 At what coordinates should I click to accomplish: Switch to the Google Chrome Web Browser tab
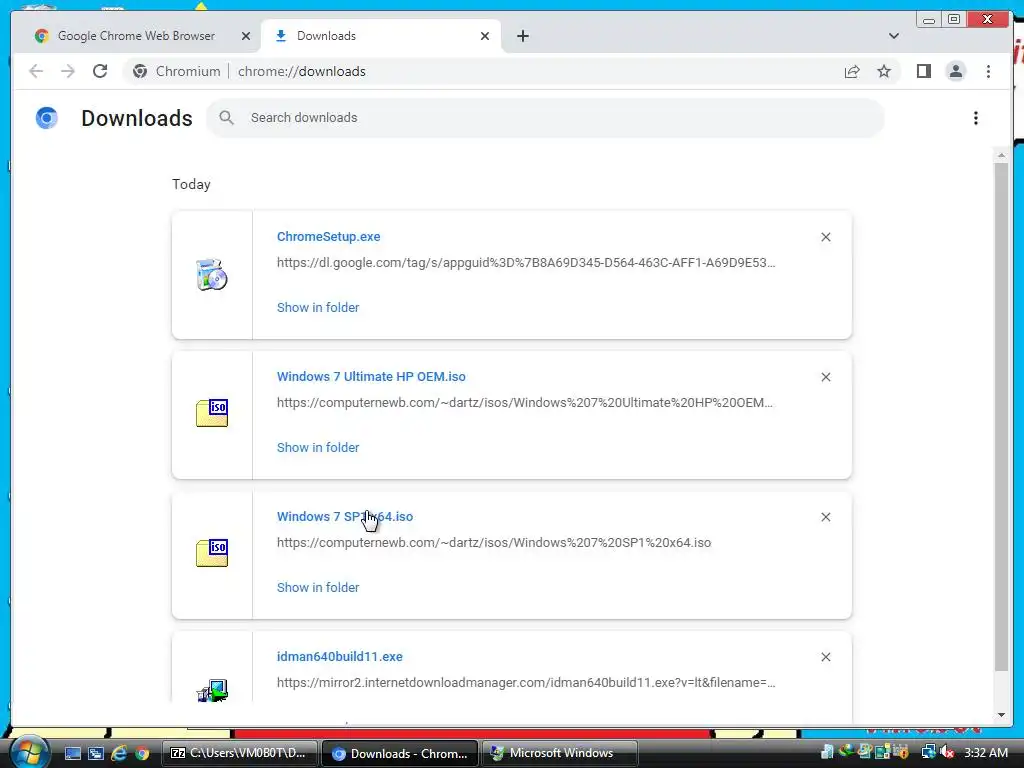pos(136,36)
